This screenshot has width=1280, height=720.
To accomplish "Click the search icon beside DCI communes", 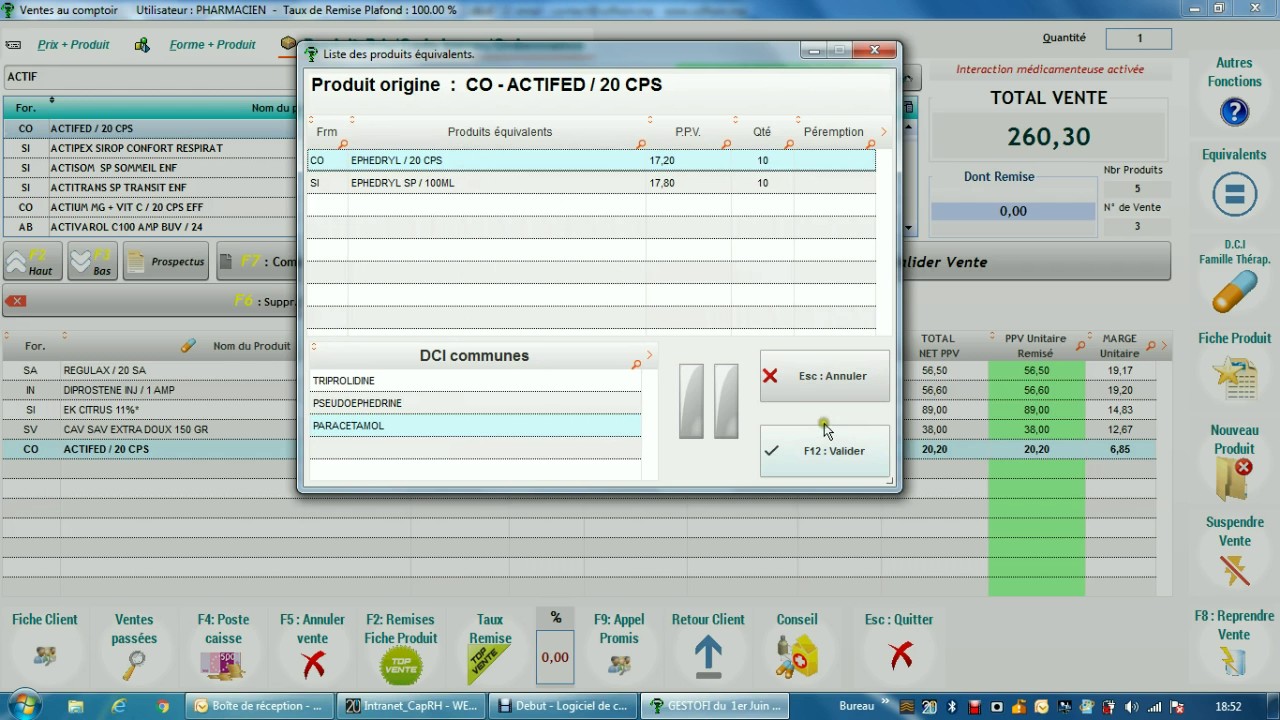I will (636, 365).
